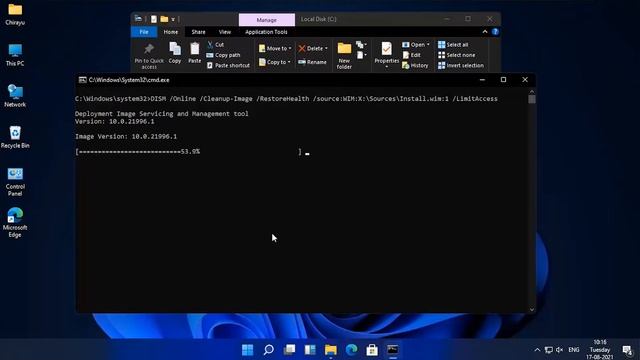Image resolution: width=640 pixels, height=360 pixels.
Task: Click the Paste icon in Explorer ribbon
Action: 195,53
